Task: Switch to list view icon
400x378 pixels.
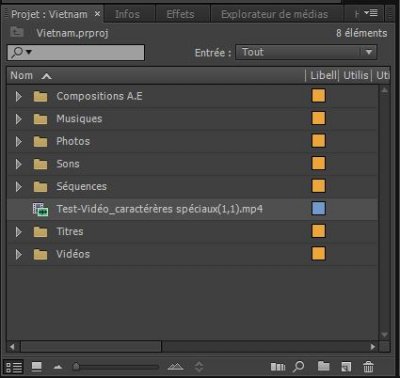Action: (14, 367)
